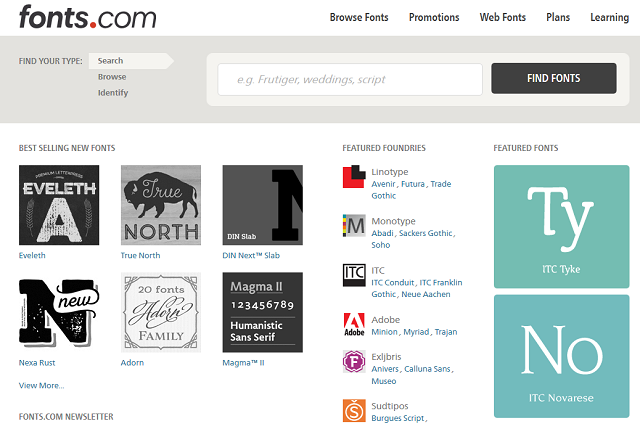This screenshot has width=640, height=424.
Task: Click the Adobe foundry name text
Action: (386, 320)
